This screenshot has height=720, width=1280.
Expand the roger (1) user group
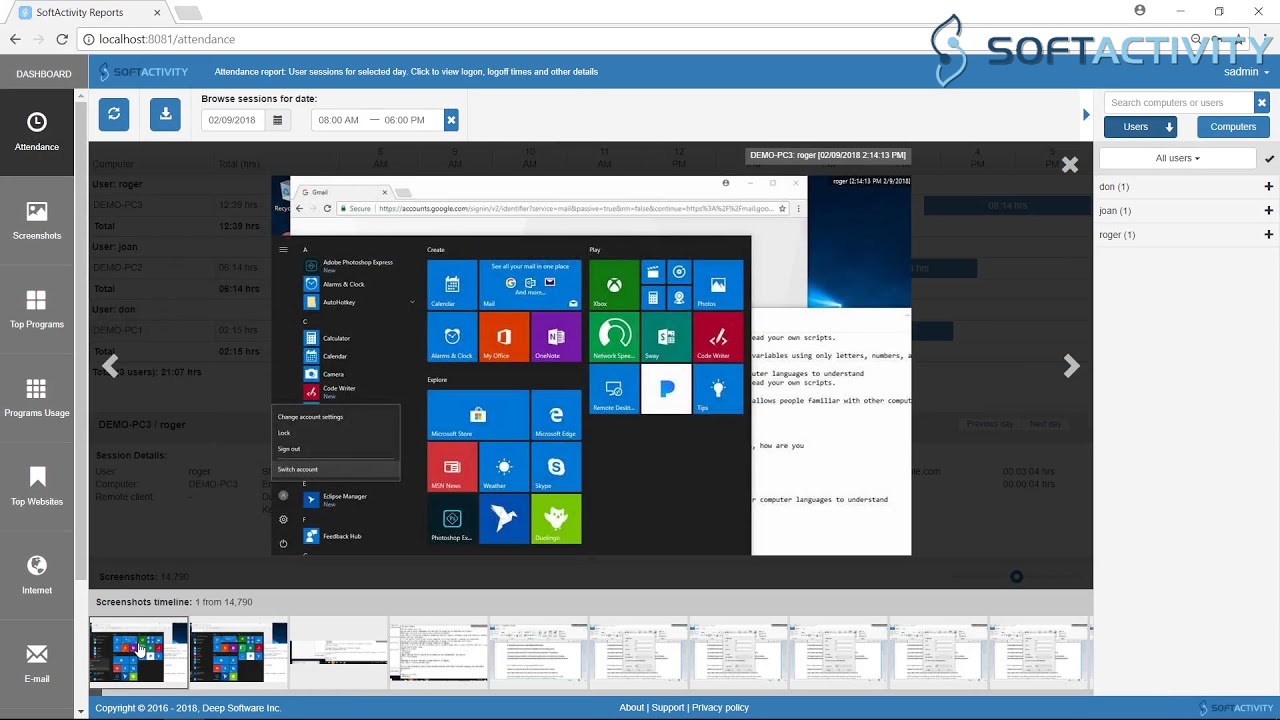pyautogui.click(x=1269, y=235)
